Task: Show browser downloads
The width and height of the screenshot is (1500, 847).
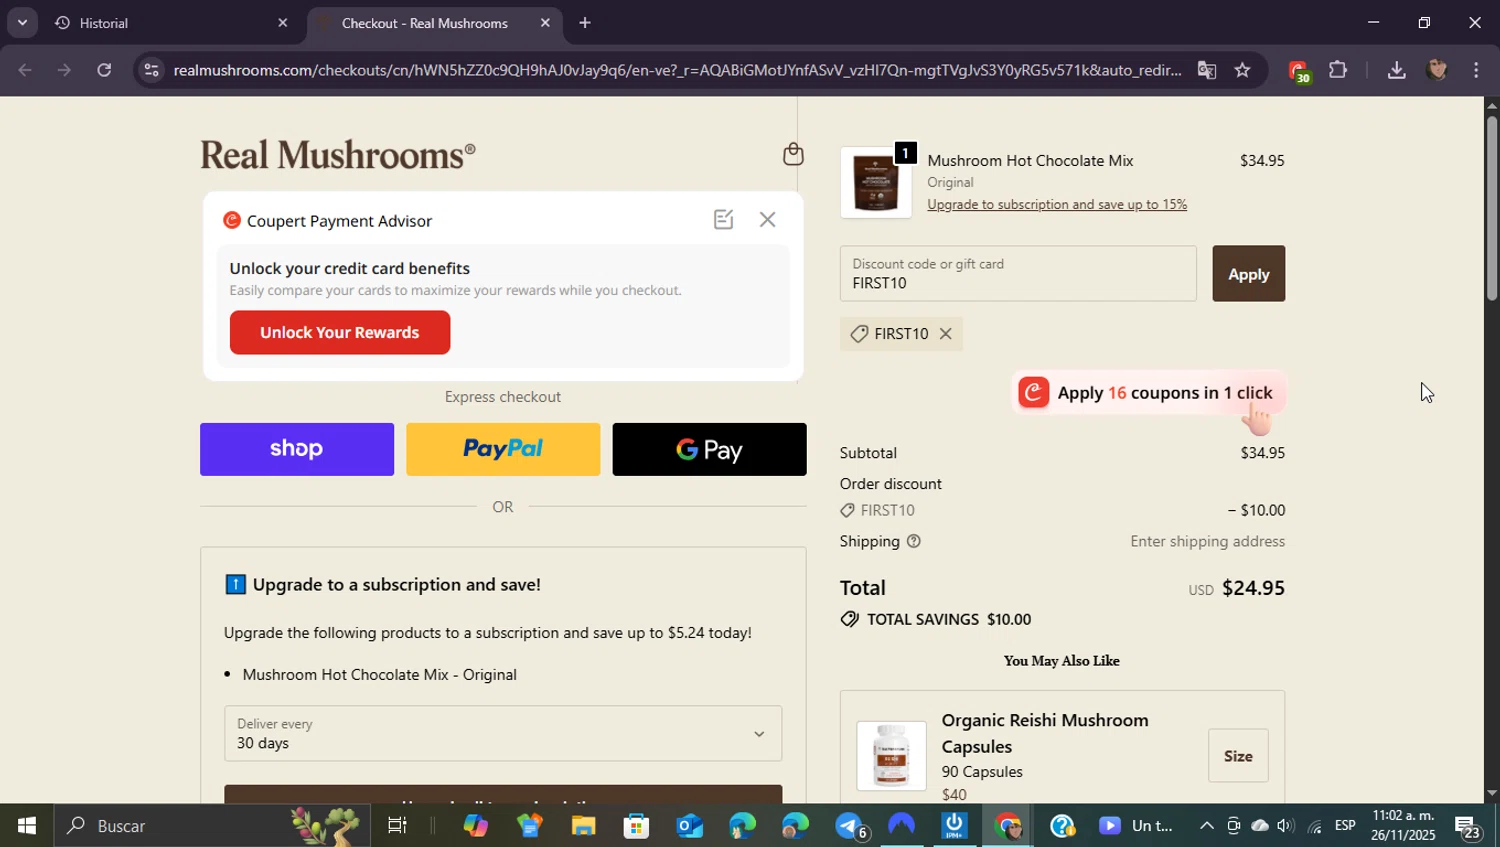Action: [1397, 70]
